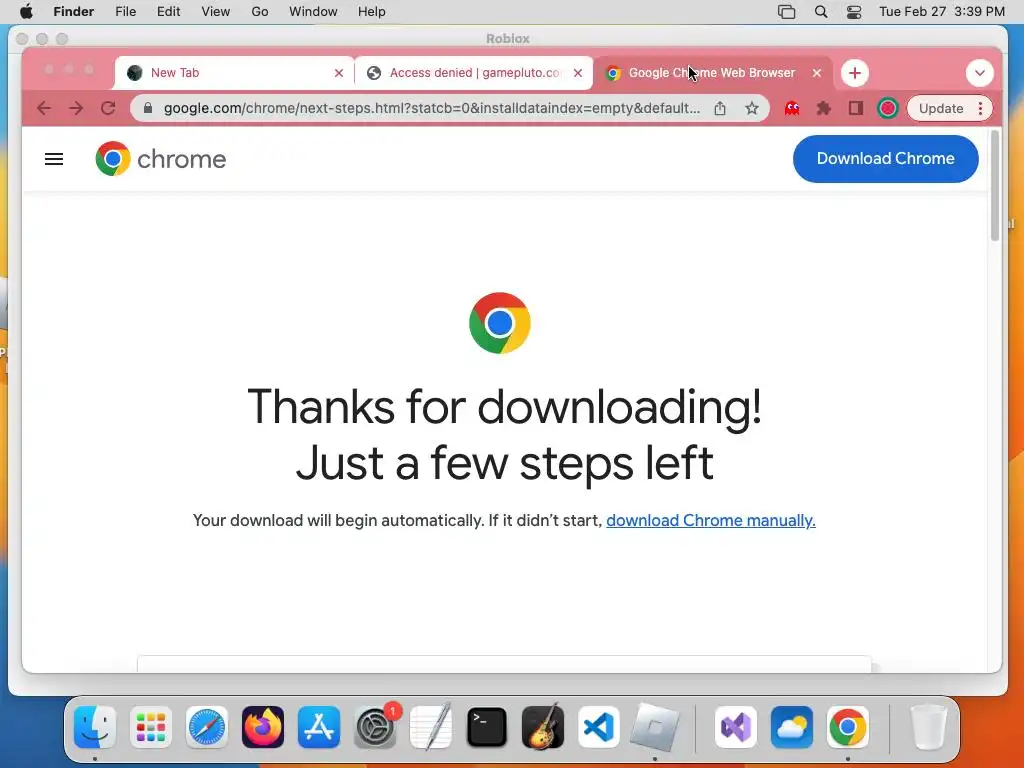Switch to Google Chrome in the Dock
This screenshot has height=768, width=1024.
point(848,727)
